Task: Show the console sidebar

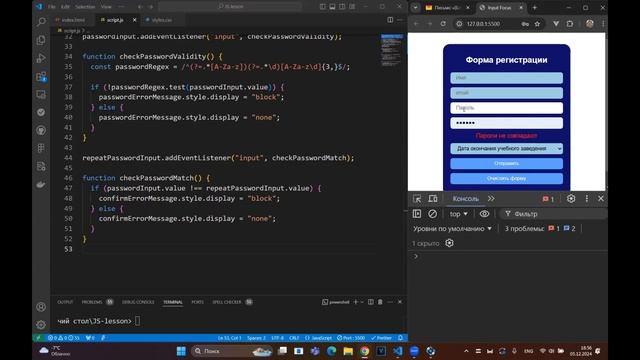Action: coord(417,213)
